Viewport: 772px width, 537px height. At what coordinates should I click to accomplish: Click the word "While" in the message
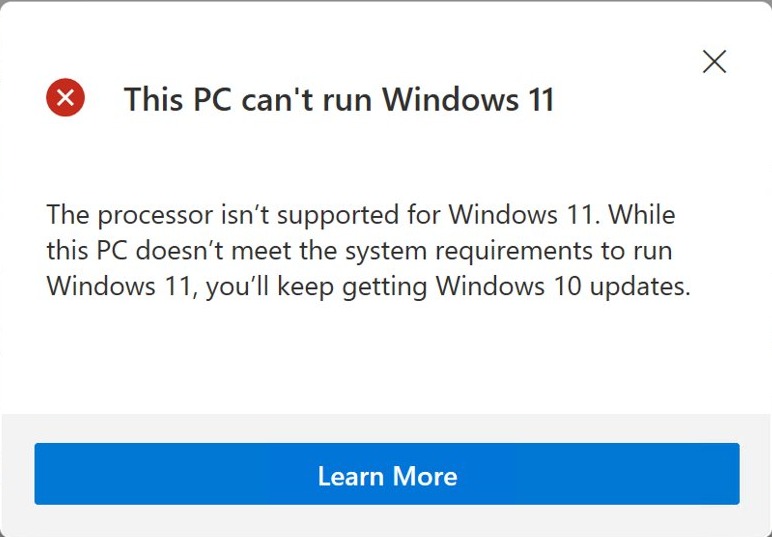[x=677, y=215]
